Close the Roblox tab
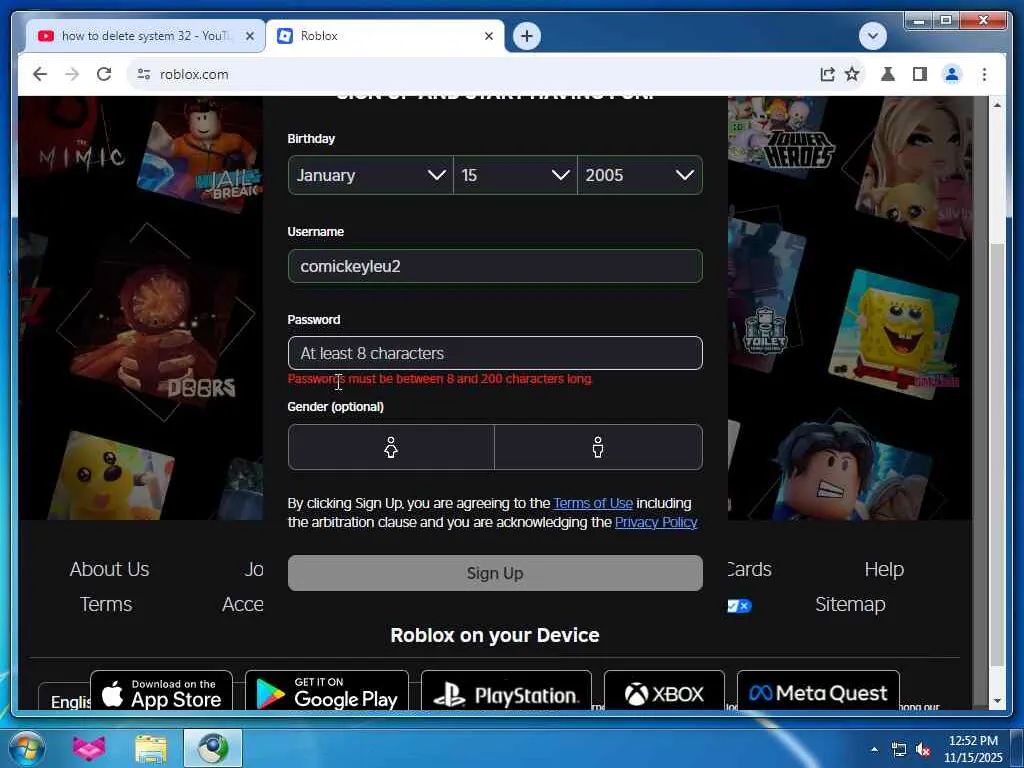This screenshot has height=768, width=1024. [488, 36]
